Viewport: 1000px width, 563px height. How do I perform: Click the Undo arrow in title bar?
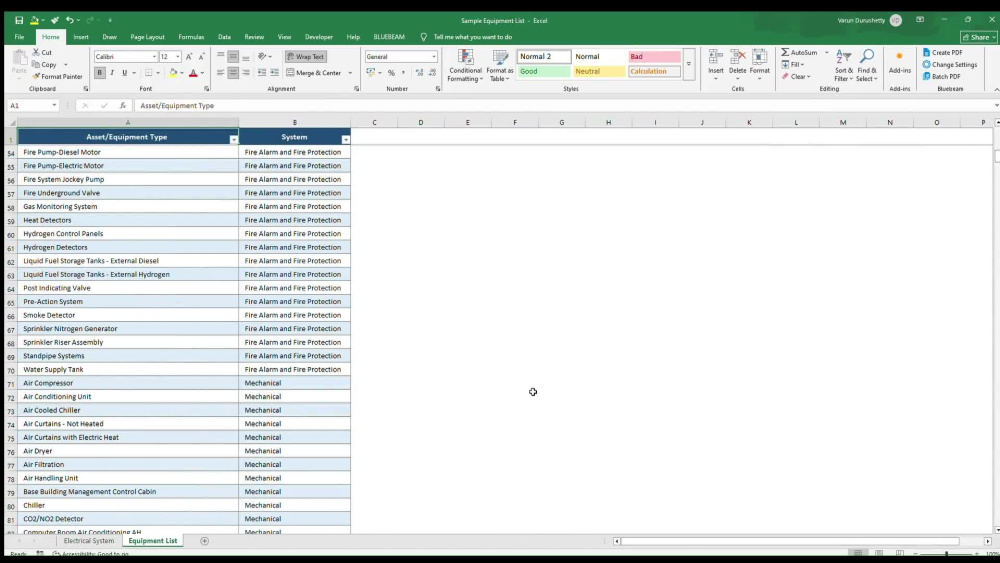pyautogui.click(x=69, y=20)
